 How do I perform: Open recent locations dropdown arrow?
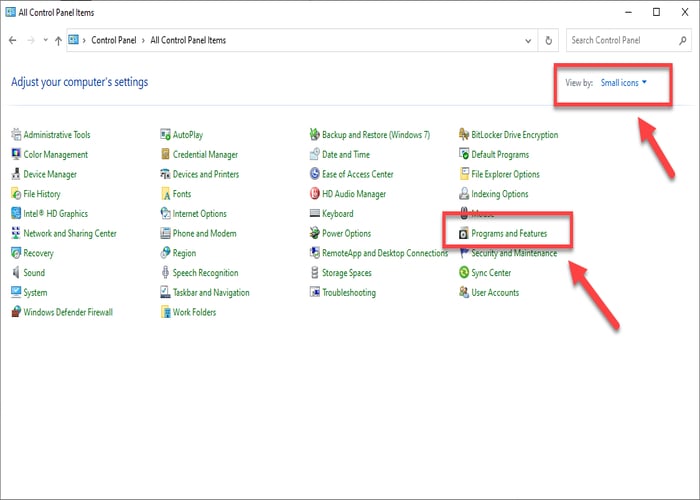[x=46, y=40]
